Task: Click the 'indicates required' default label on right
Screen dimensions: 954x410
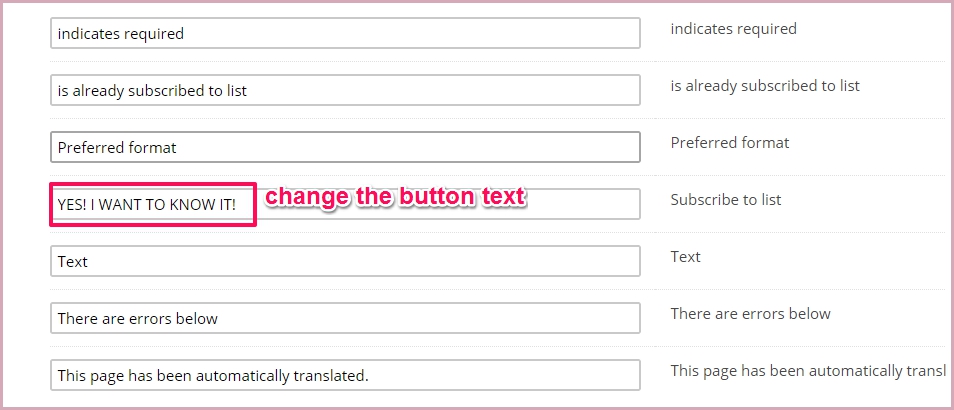Action: [x=733, y=29]
